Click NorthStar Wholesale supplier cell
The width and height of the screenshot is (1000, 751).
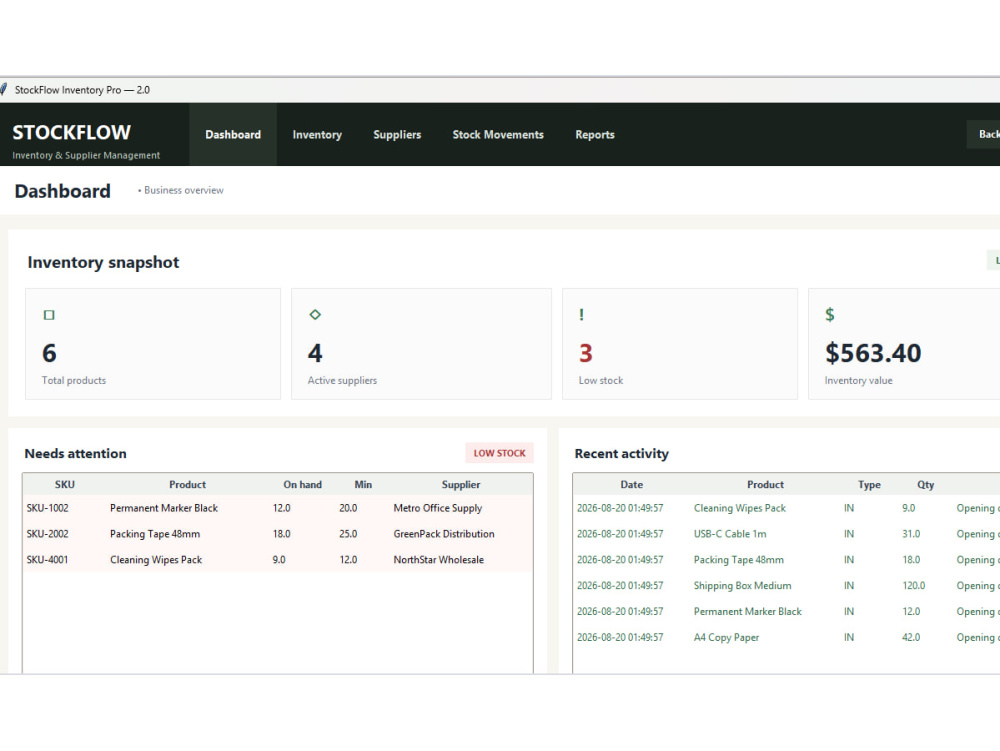pos(439,560)
